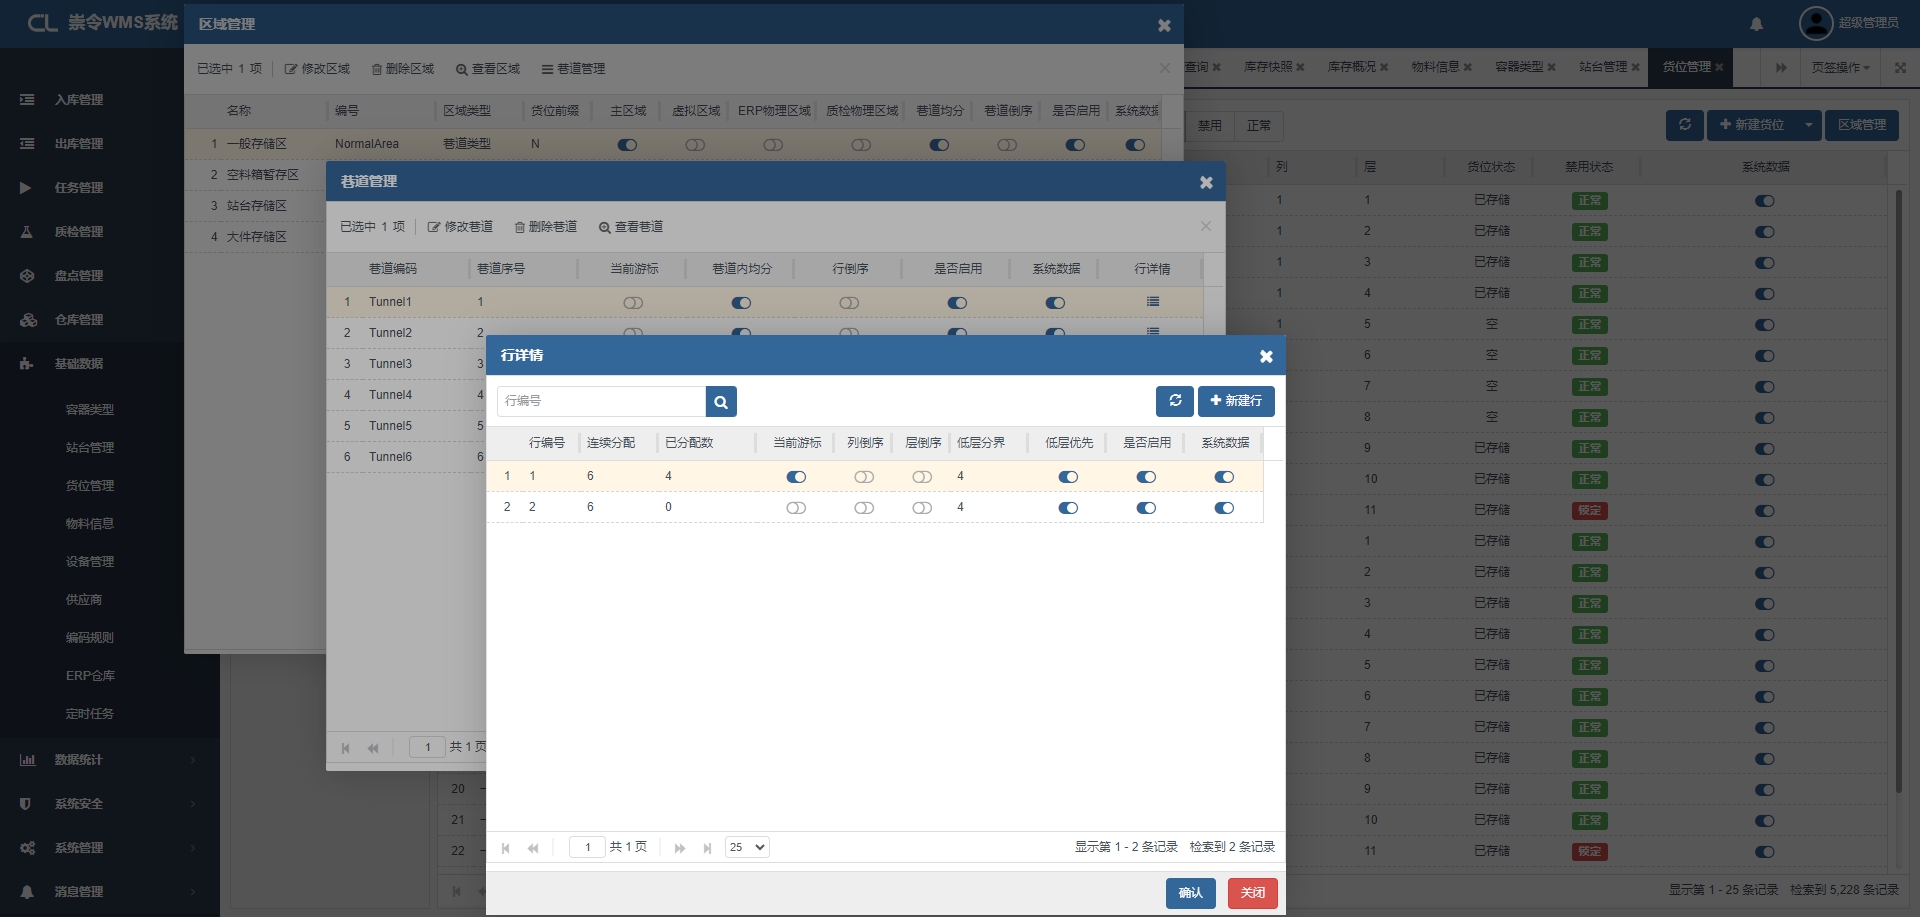
Task: Click 入库管理 sidebar icon
Action: (27, 100)
